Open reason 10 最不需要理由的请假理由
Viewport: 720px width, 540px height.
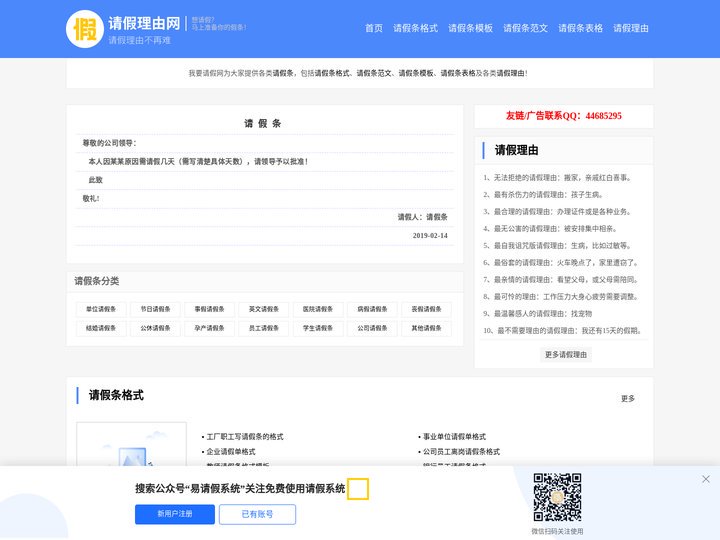click(x=562, y=331)
